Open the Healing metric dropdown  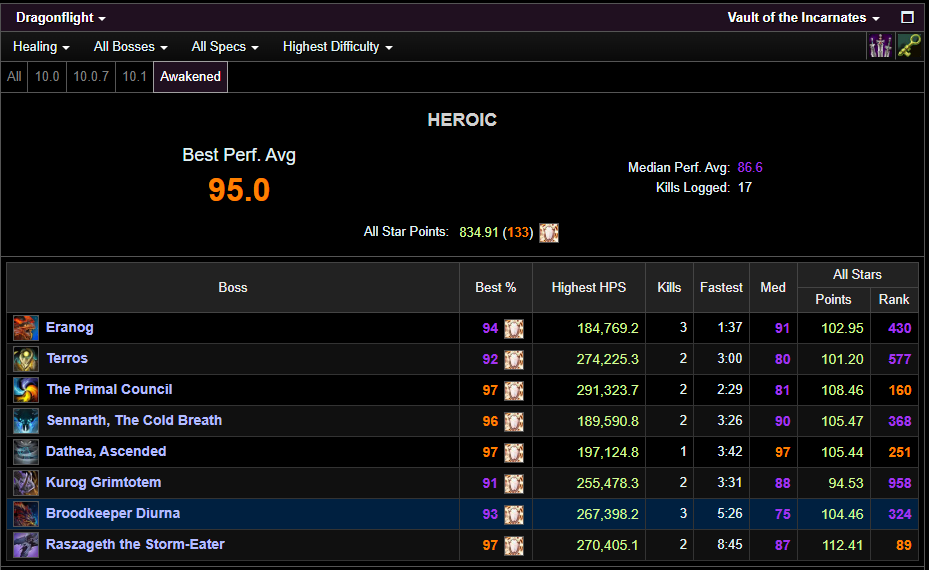point(41,47)
